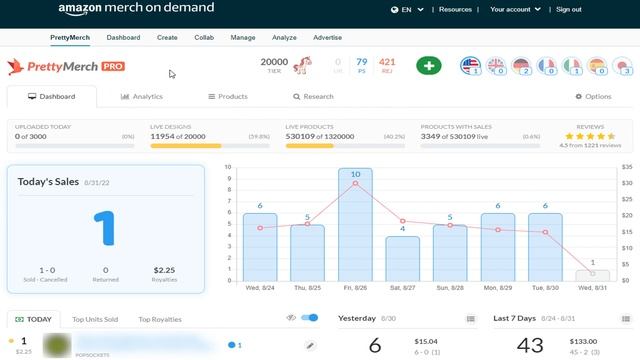
Task: Switch off the blue toggle near TODAY
Action: (x=309, y=318)
